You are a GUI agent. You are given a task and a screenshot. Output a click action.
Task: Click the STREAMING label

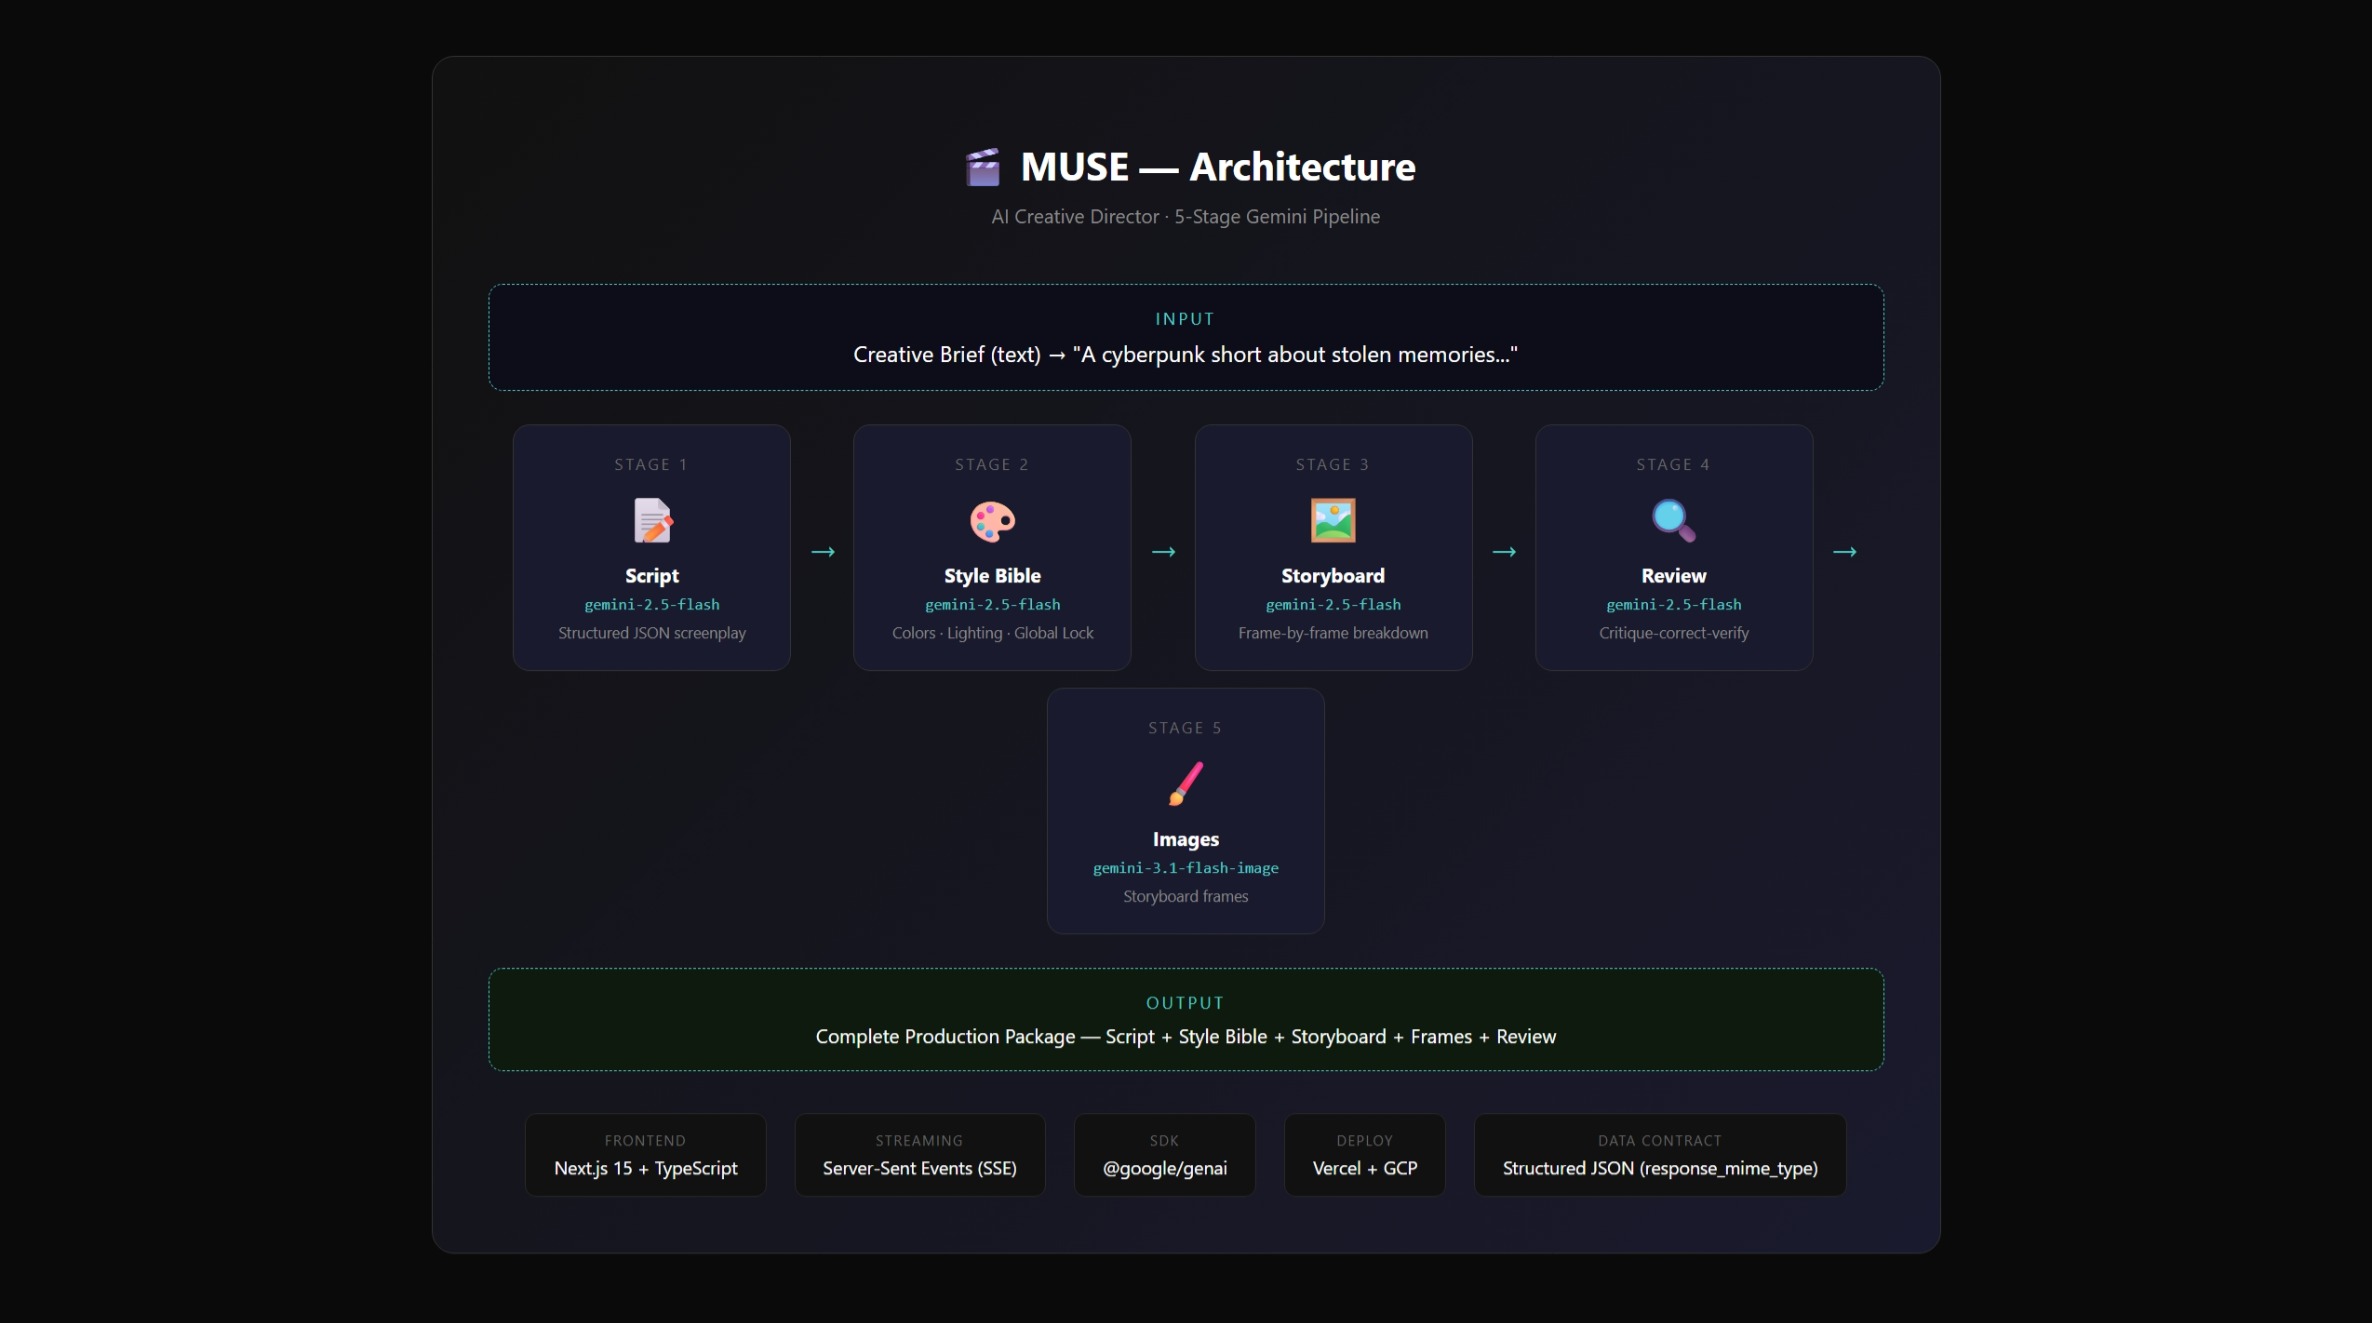919,1141
